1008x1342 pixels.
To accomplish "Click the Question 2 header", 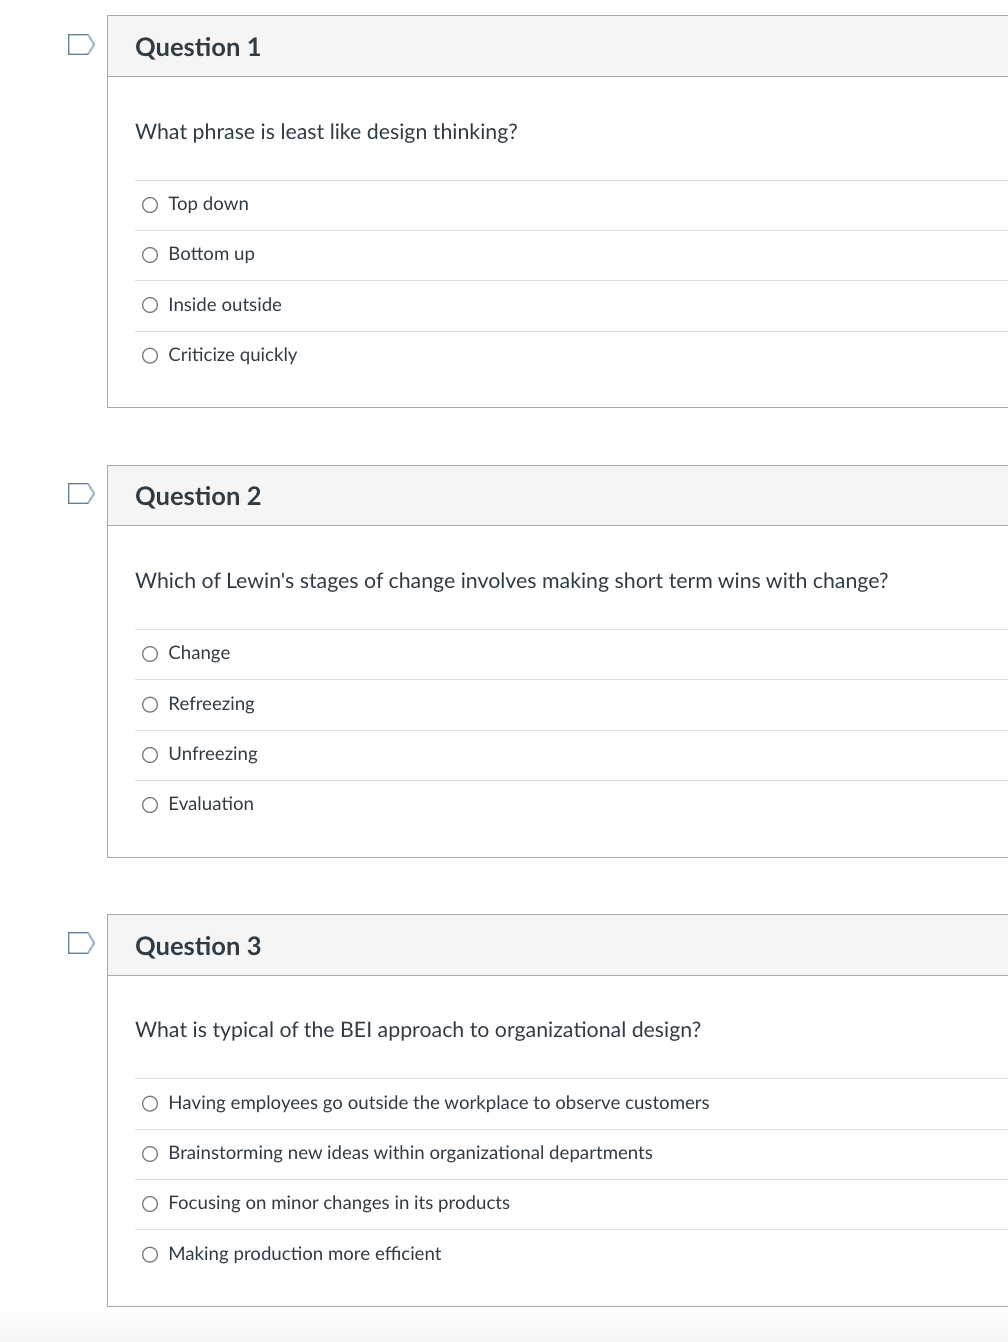I will tap(197, 495).
